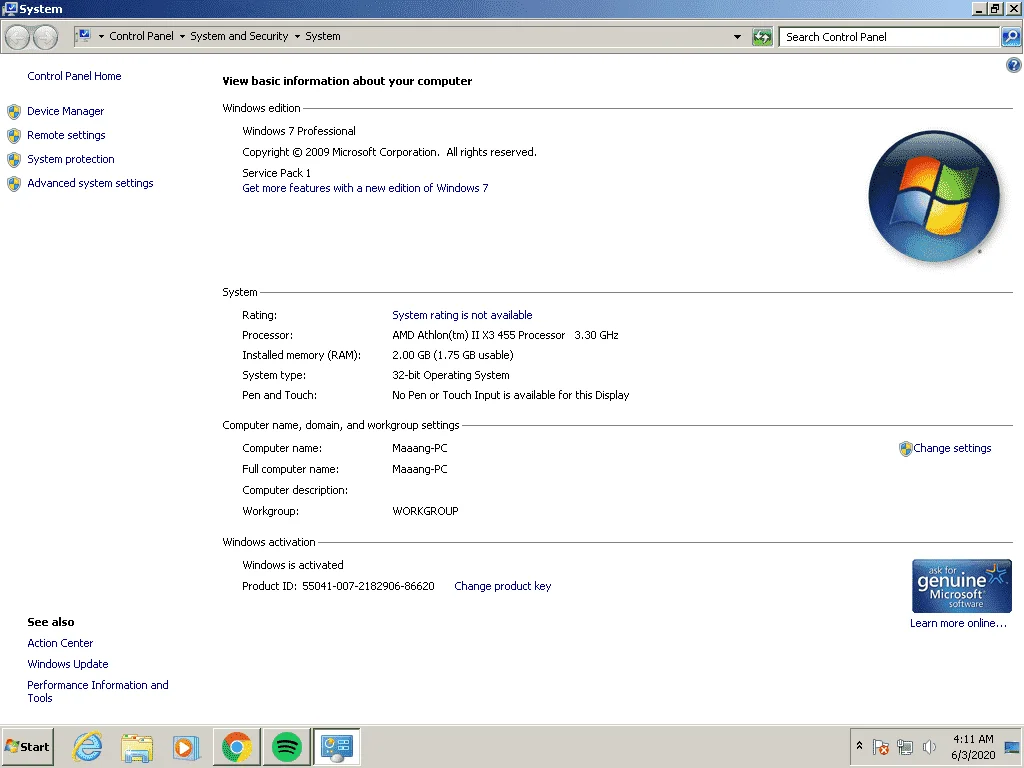Open Advanced system settings
1024x768 pixels.
(90, 184)
